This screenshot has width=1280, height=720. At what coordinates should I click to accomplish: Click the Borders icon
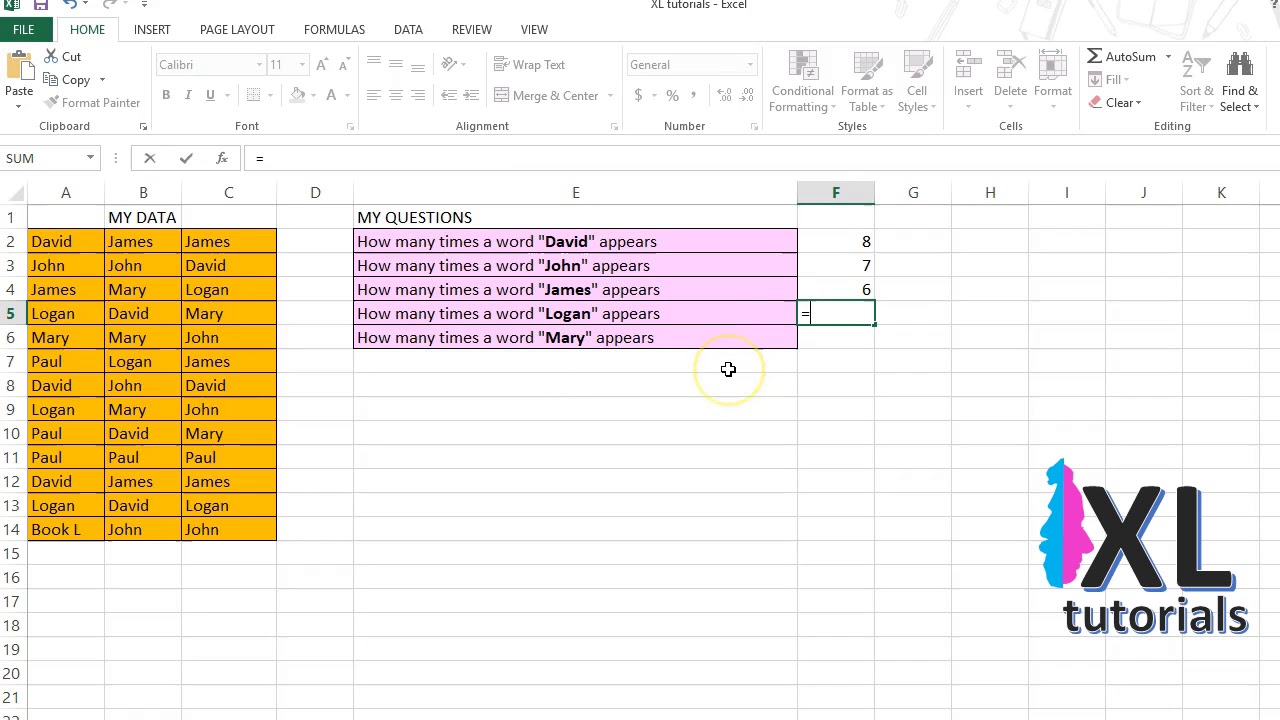pyautogui.click(x=254, y=96)
